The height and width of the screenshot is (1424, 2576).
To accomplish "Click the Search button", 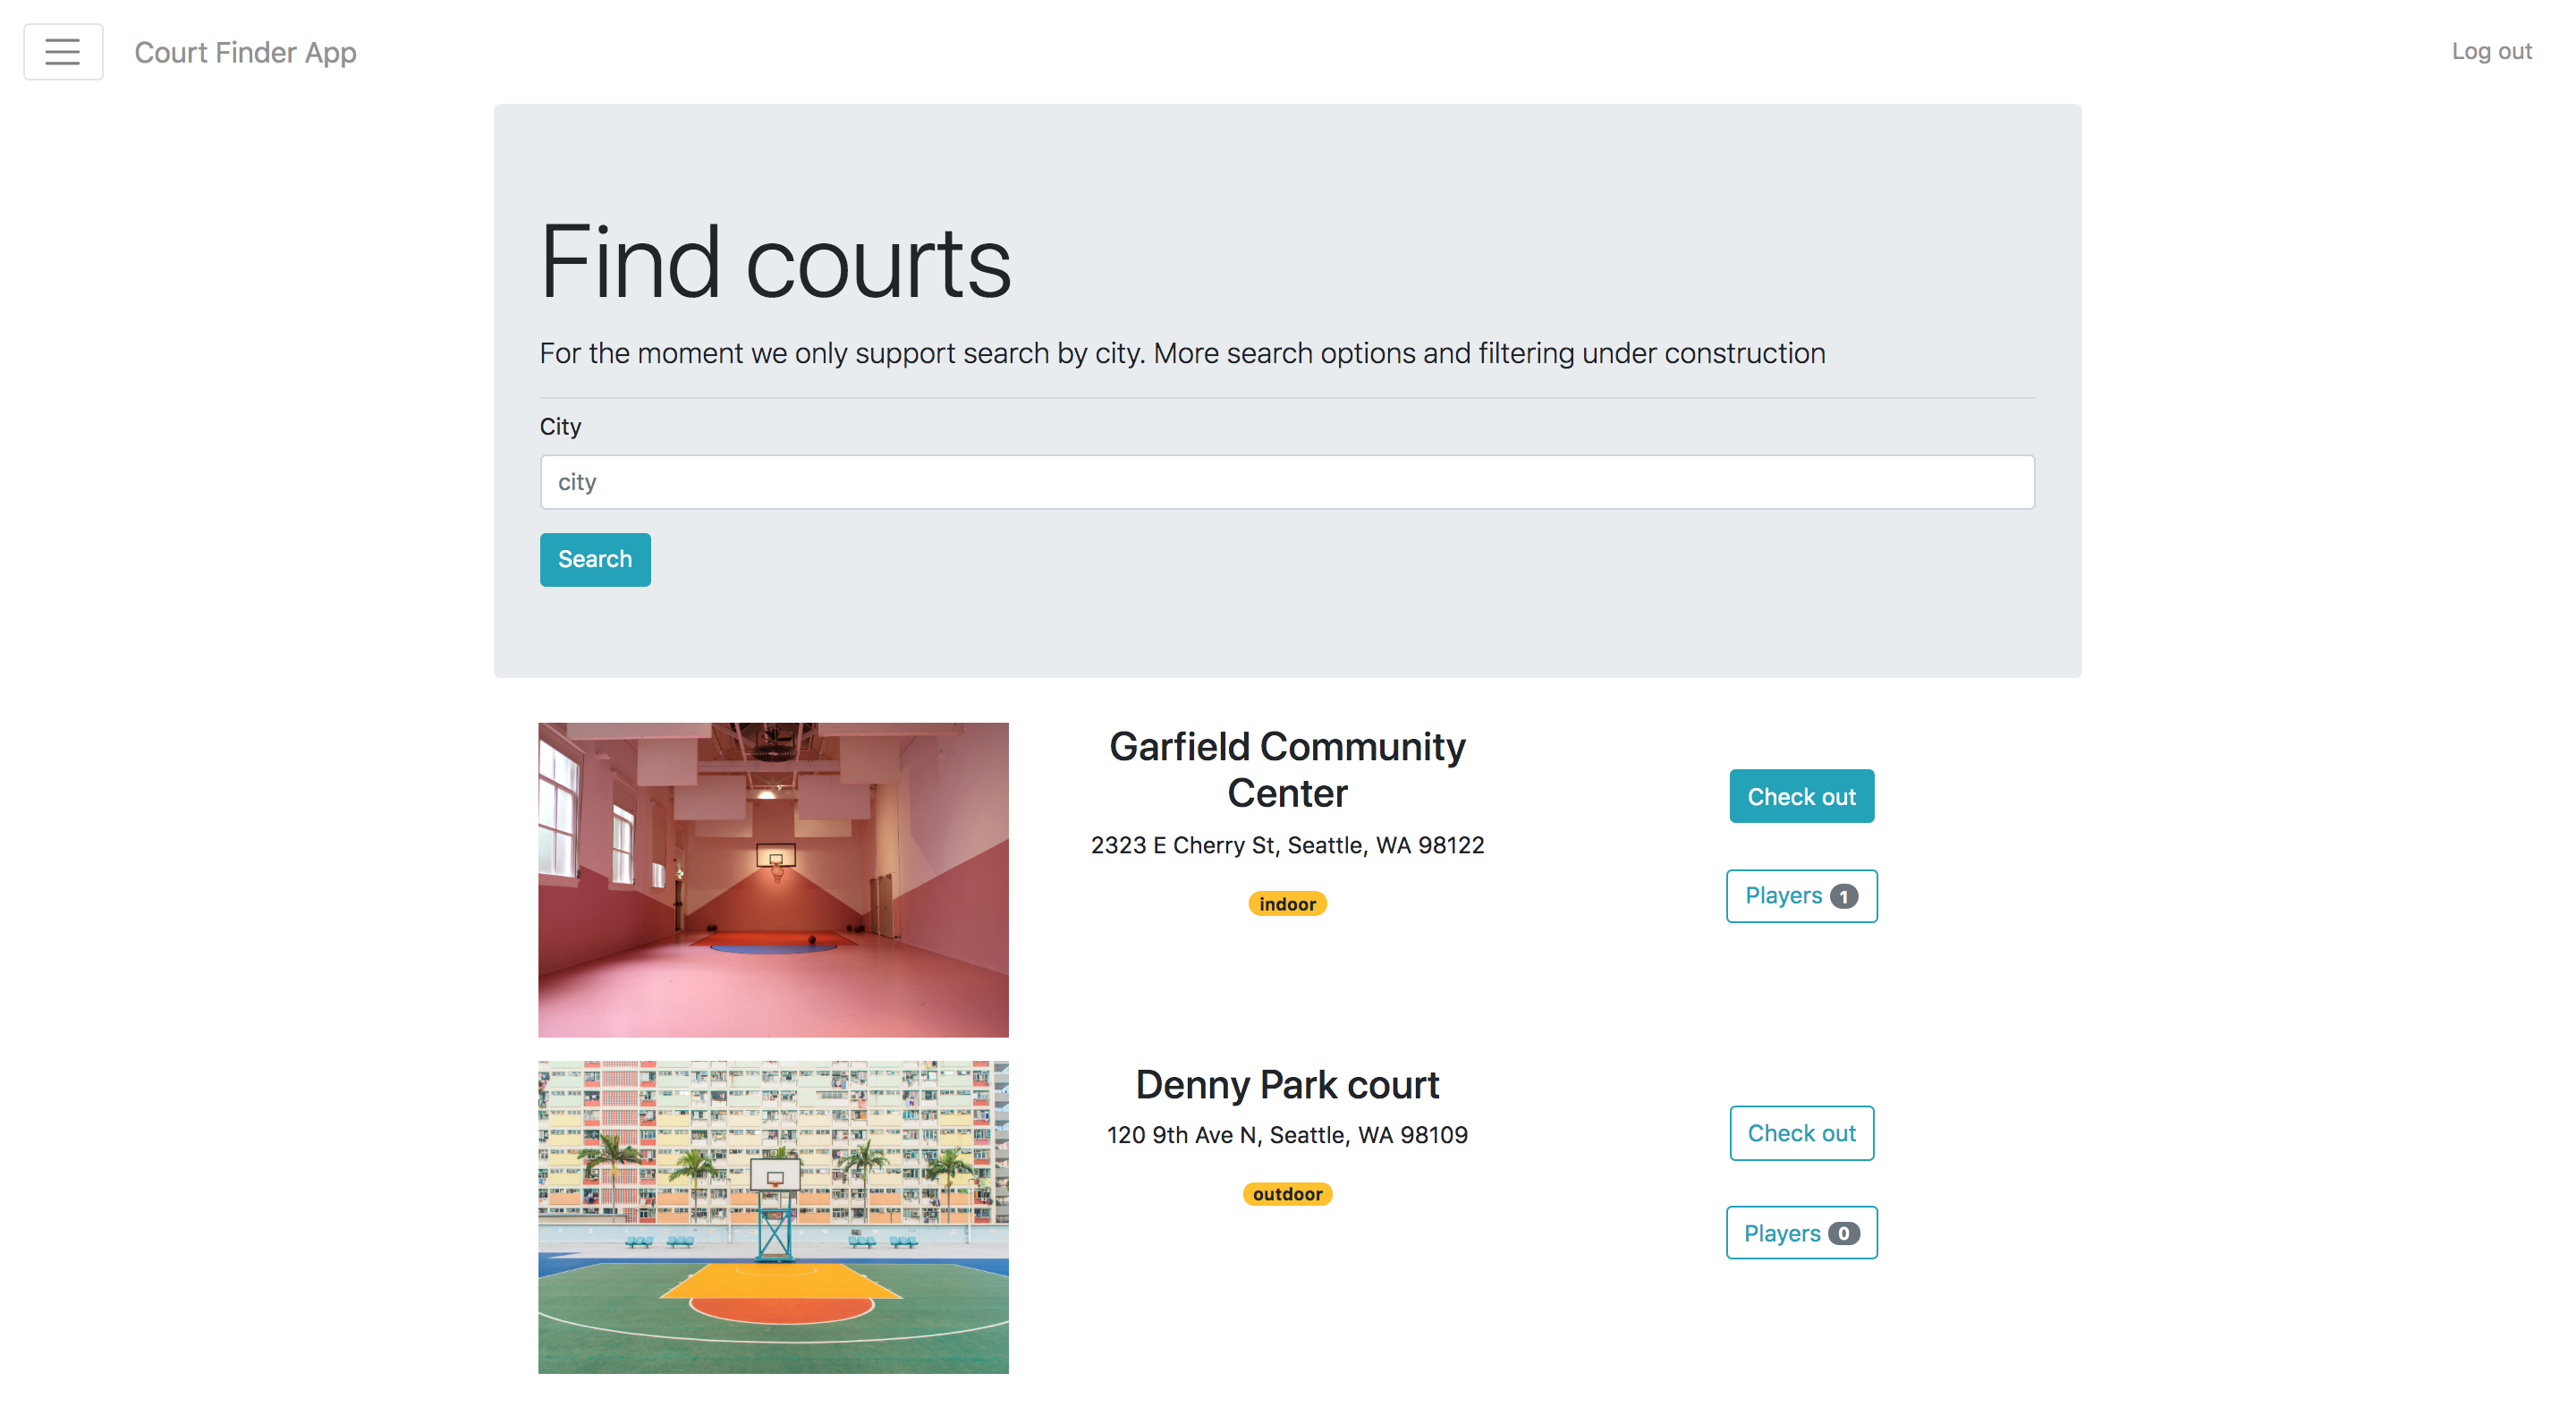I will click(595, 559).
